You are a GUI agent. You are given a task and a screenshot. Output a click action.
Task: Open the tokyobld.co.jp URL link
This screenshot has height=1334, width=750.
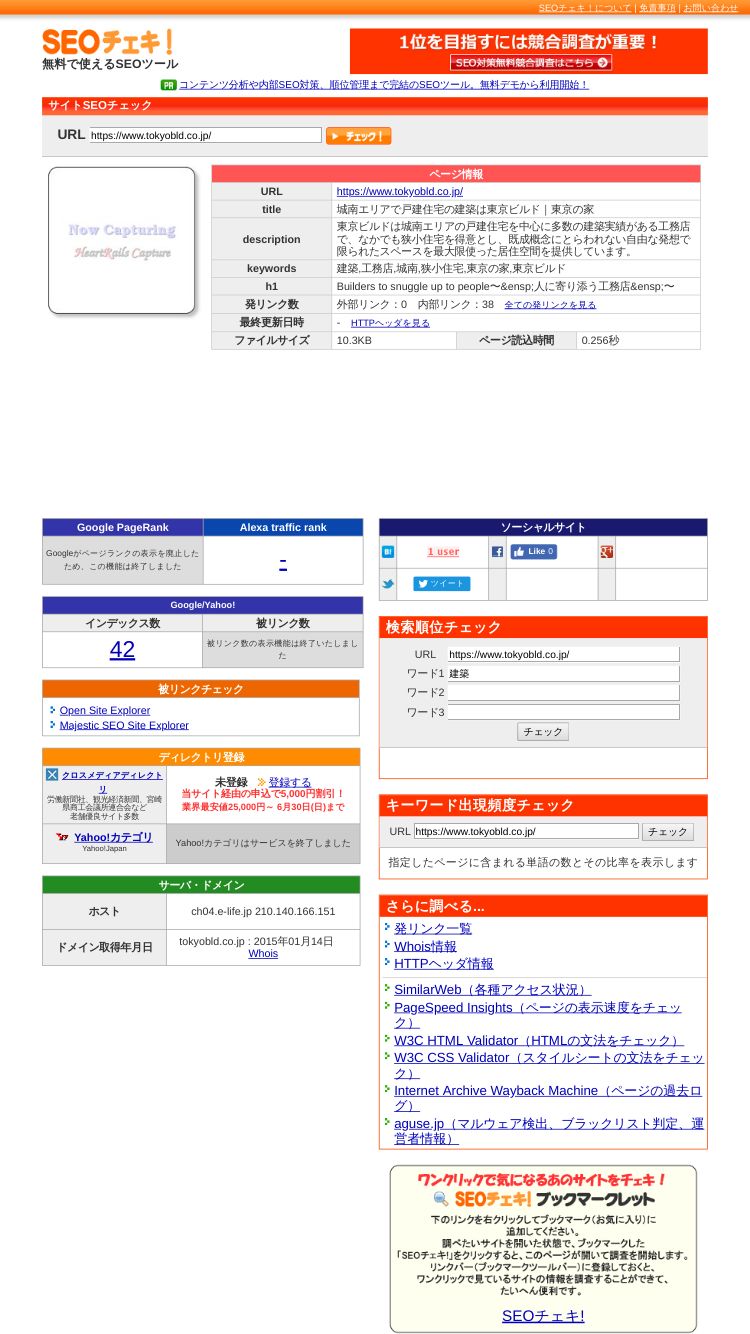[x=399, y=191]
